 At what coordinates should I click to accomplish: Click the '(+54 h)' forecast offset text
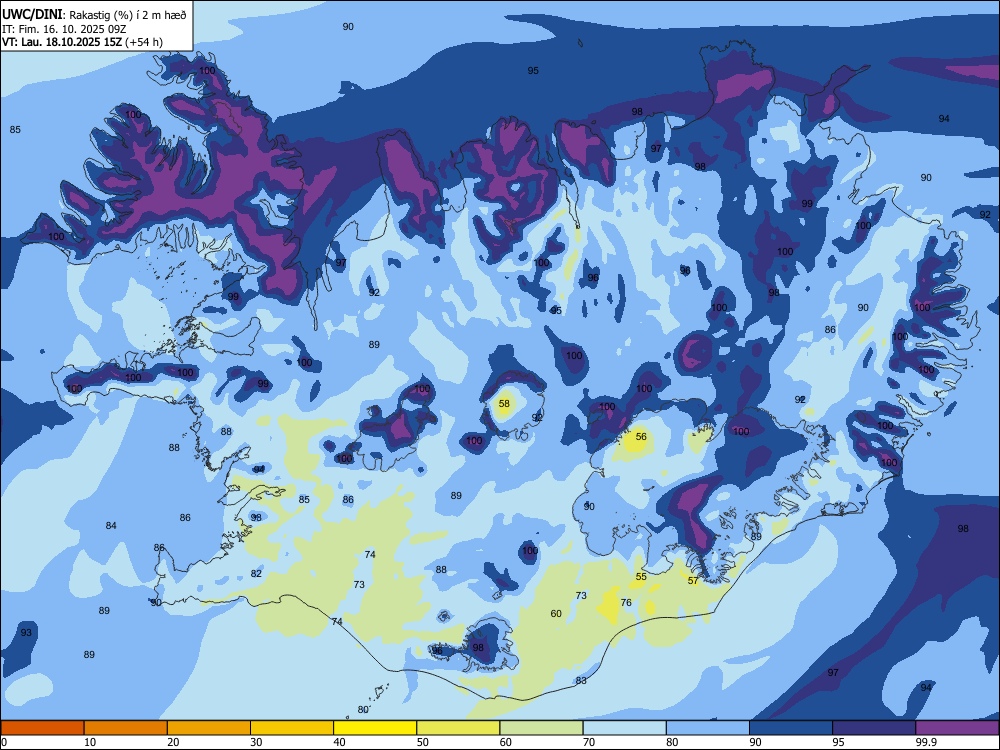coord(143,42)
